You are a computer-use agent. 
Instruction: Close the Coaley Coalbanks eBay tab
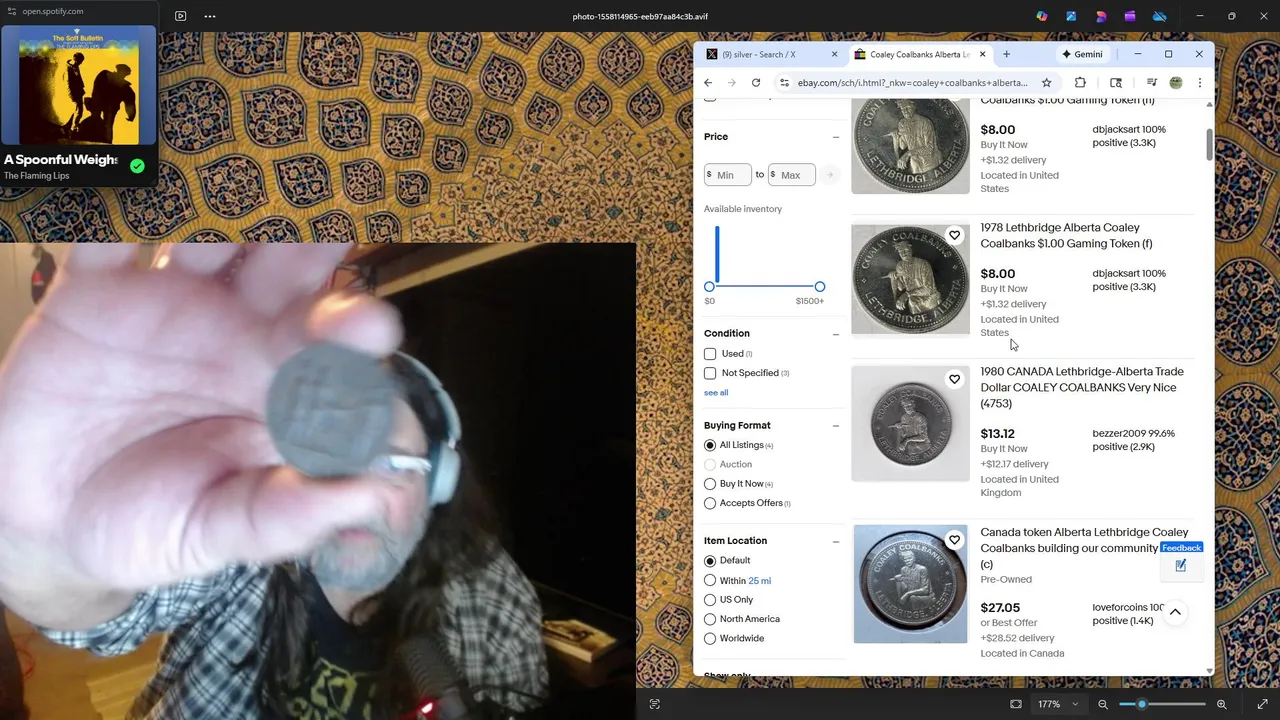(982, 54)
